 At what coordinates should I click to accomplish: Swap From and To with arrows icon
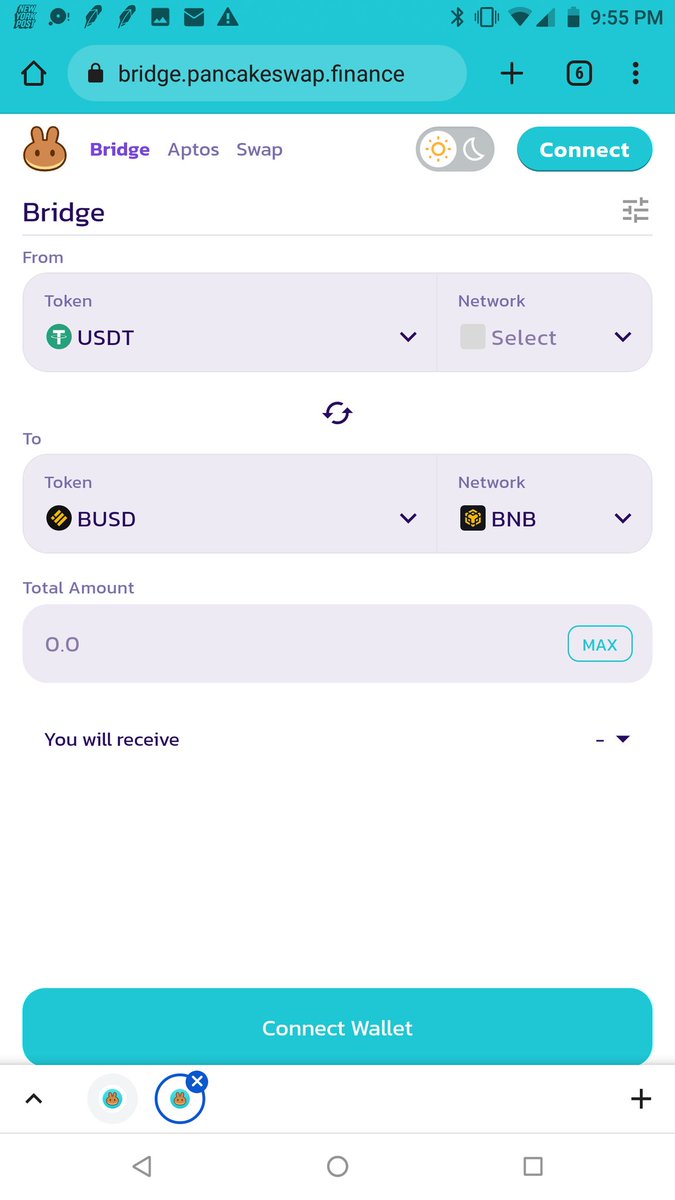pyautogui.click(x=337, y=412)
